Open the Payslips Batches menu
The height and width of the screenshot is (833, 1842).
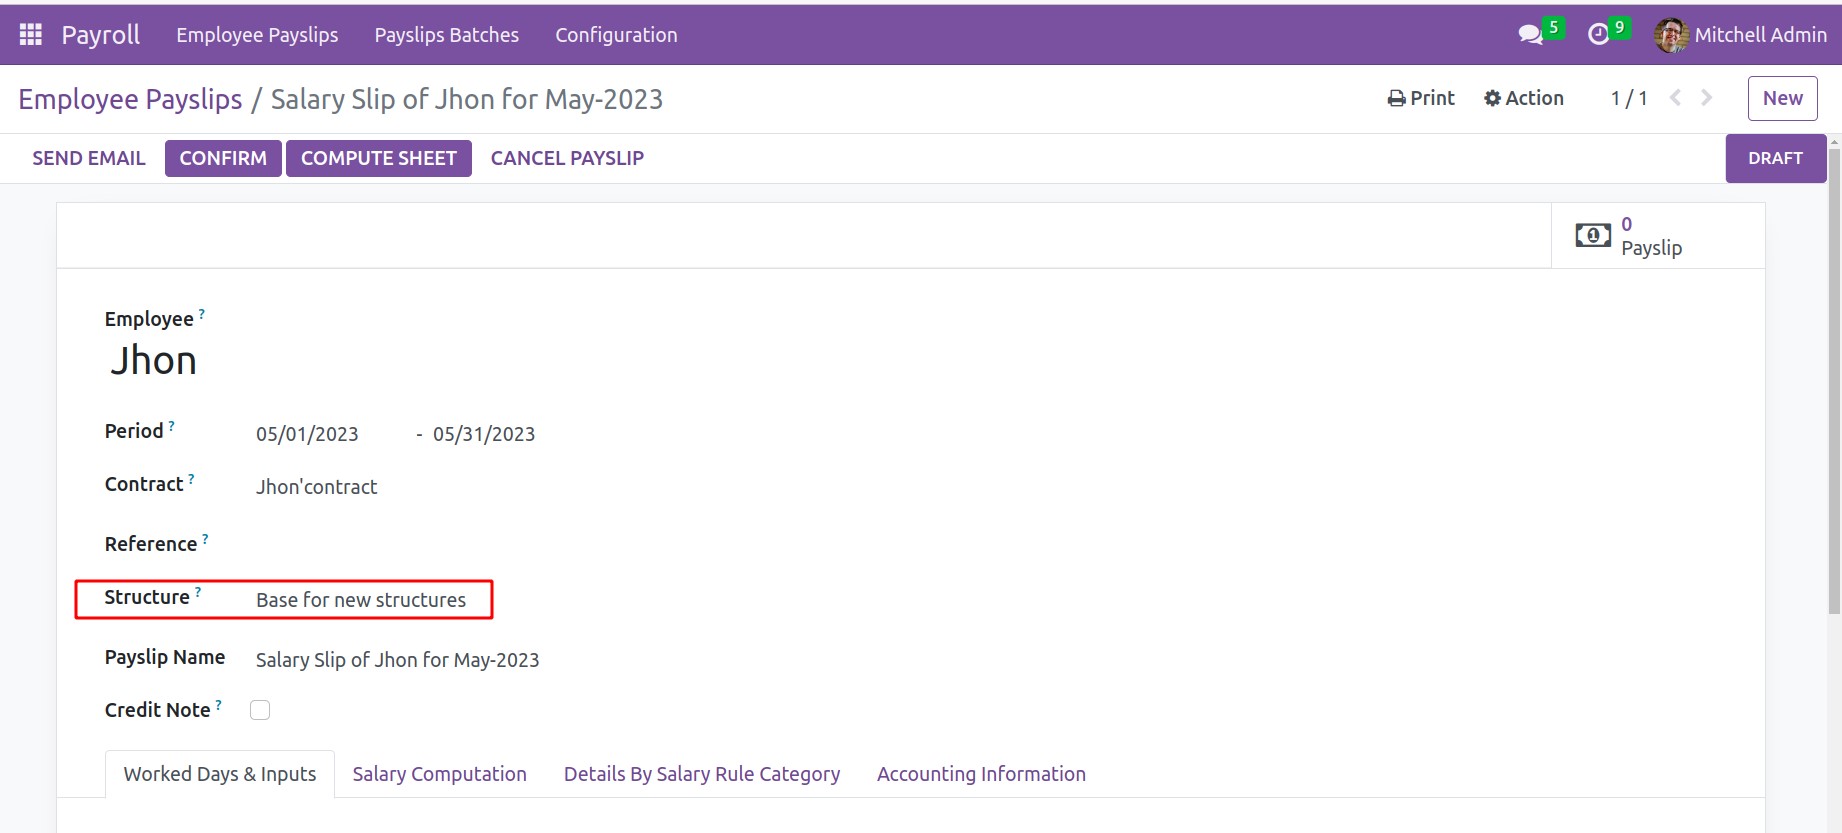446,35
